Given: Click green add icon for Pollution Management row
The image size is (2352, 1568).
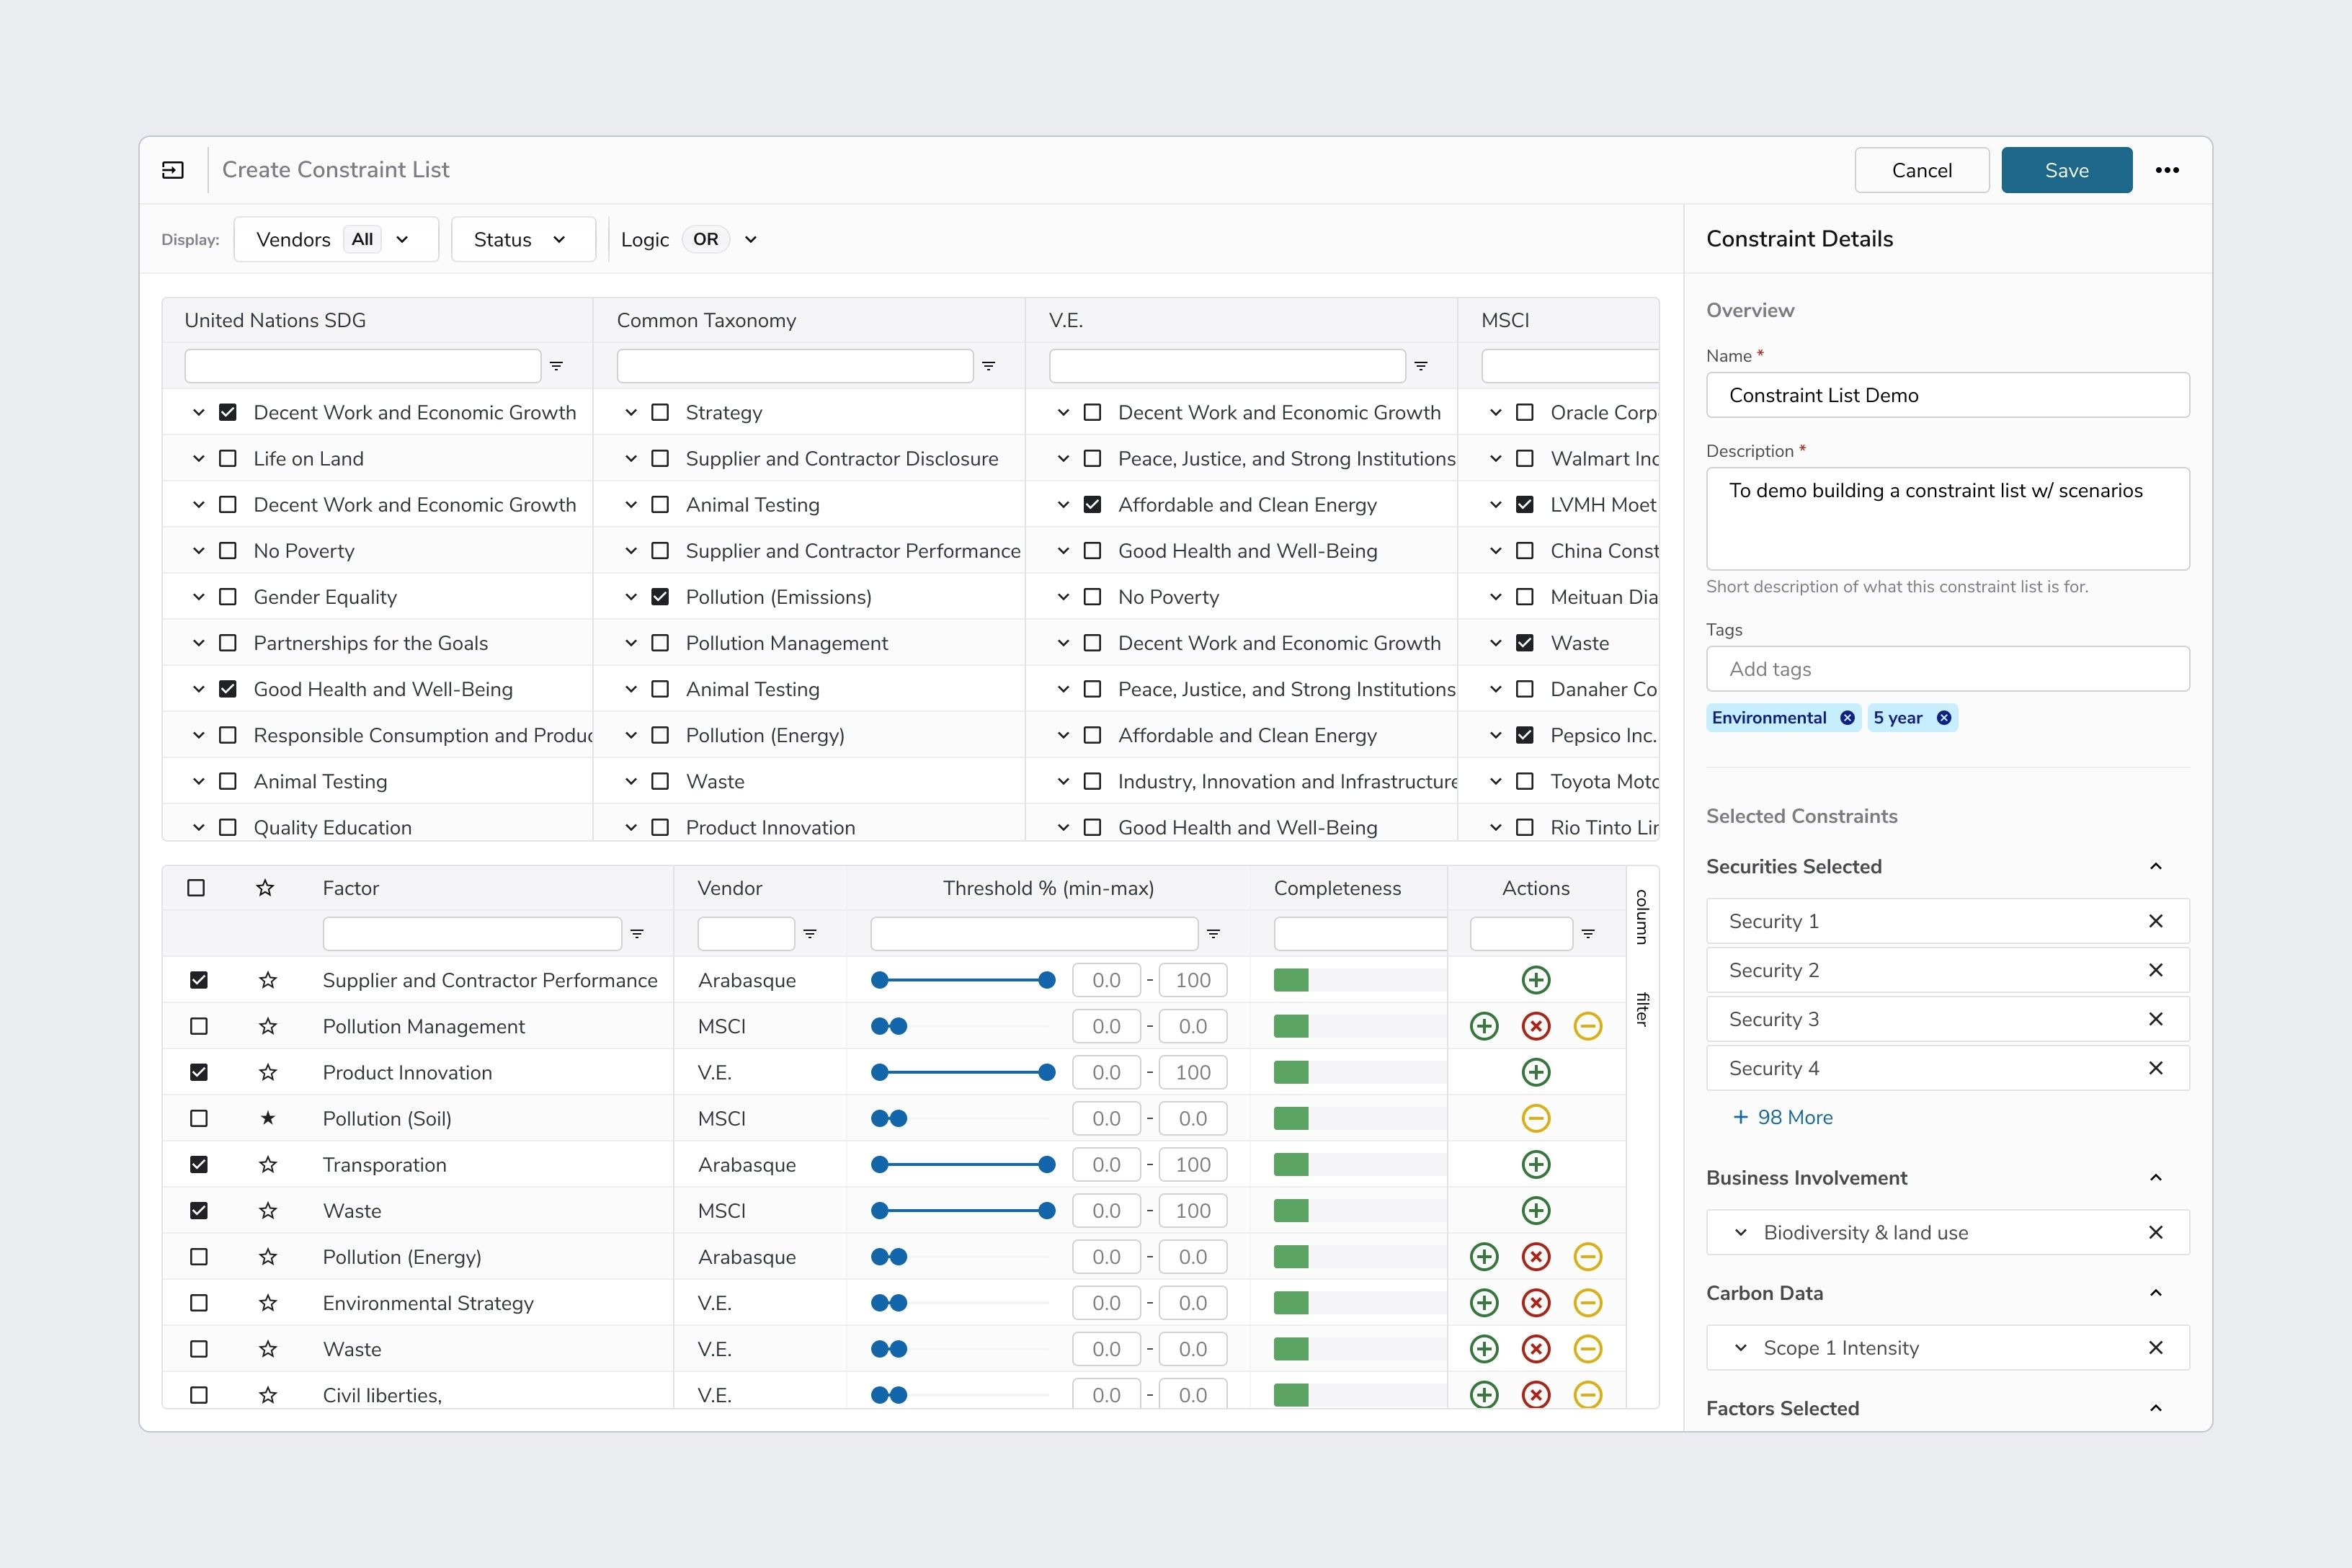Looking at the screenshot, I should click(1484, 1026).
